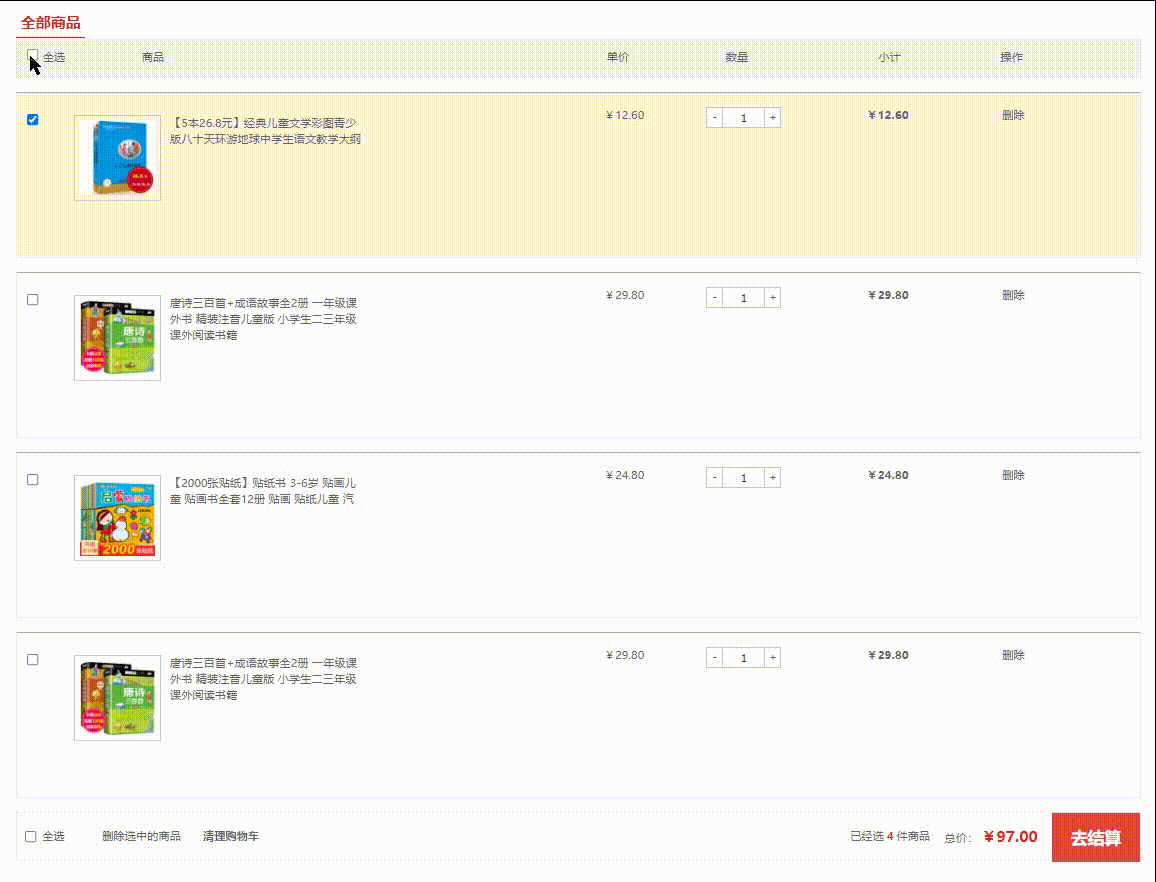Click the 商品 column header

coord(153,57)
